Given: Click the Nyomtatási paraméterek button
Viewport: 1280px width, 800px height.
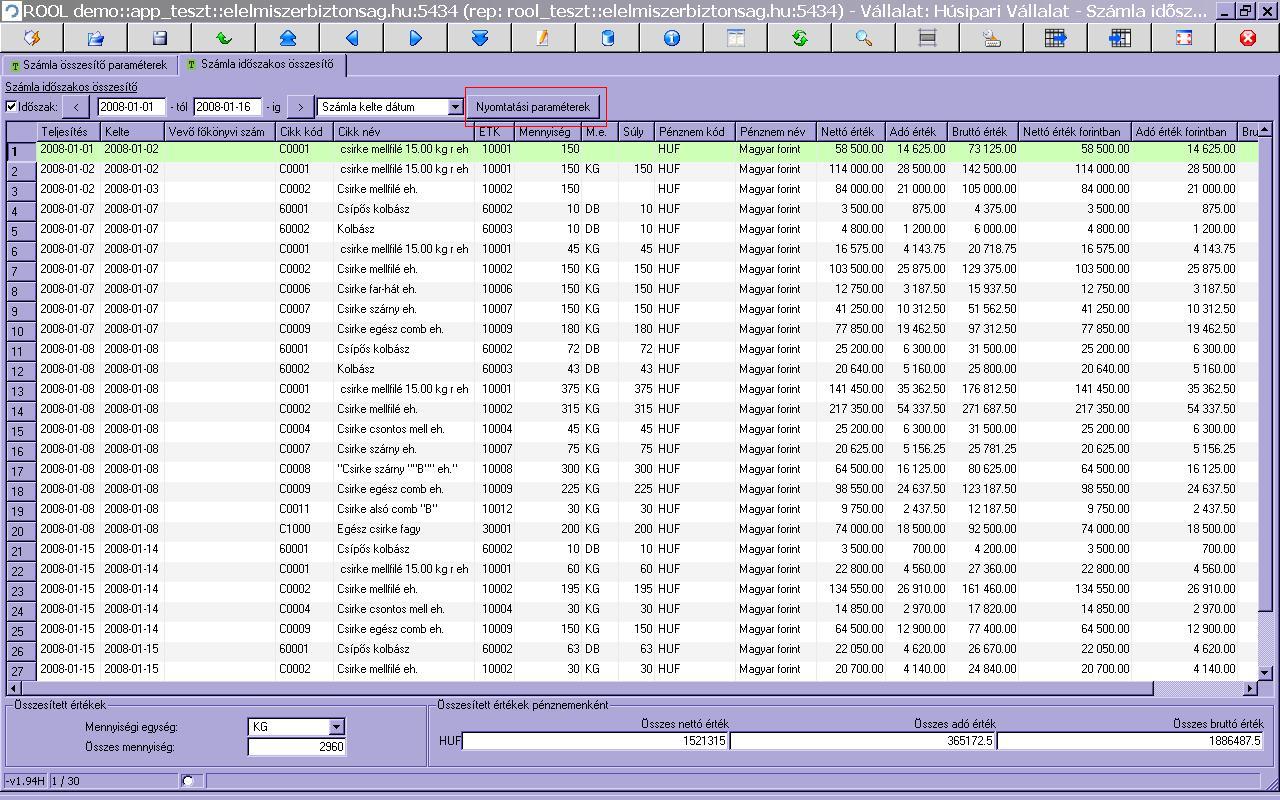Looking at the screenshot, I should coord(535,107).
